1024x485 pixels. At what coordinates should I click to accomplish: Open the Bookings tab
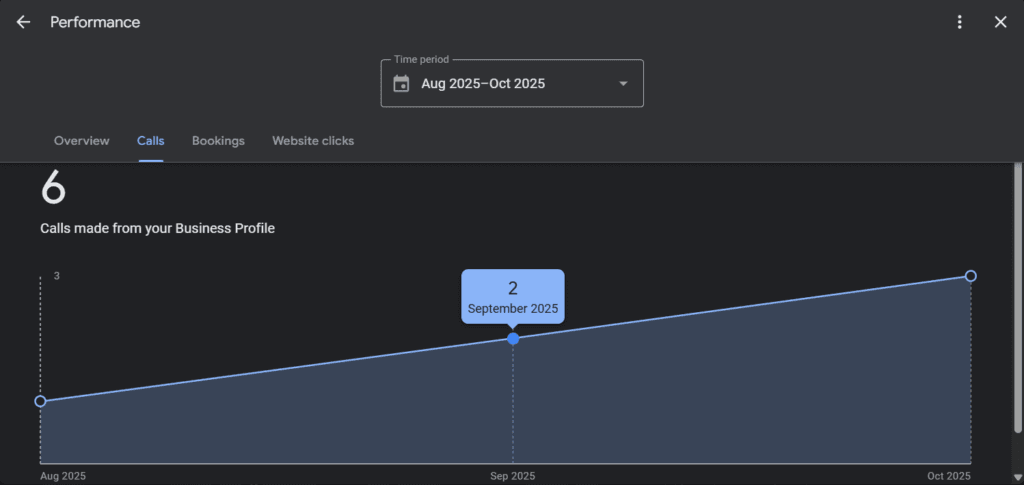point(218,141)
